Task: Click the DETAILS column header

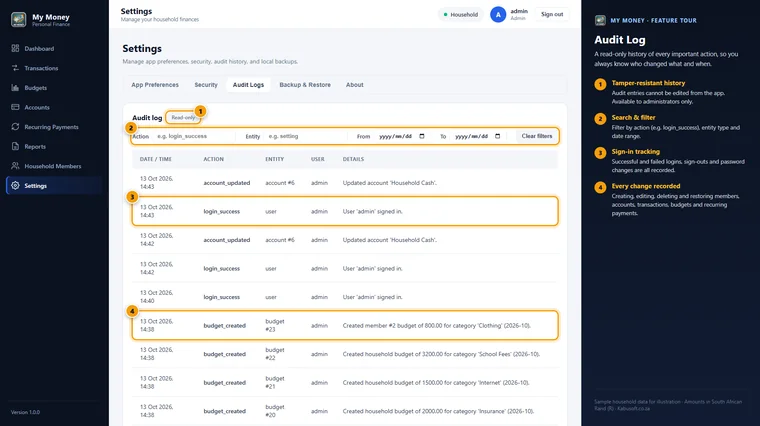Action: 353,159
